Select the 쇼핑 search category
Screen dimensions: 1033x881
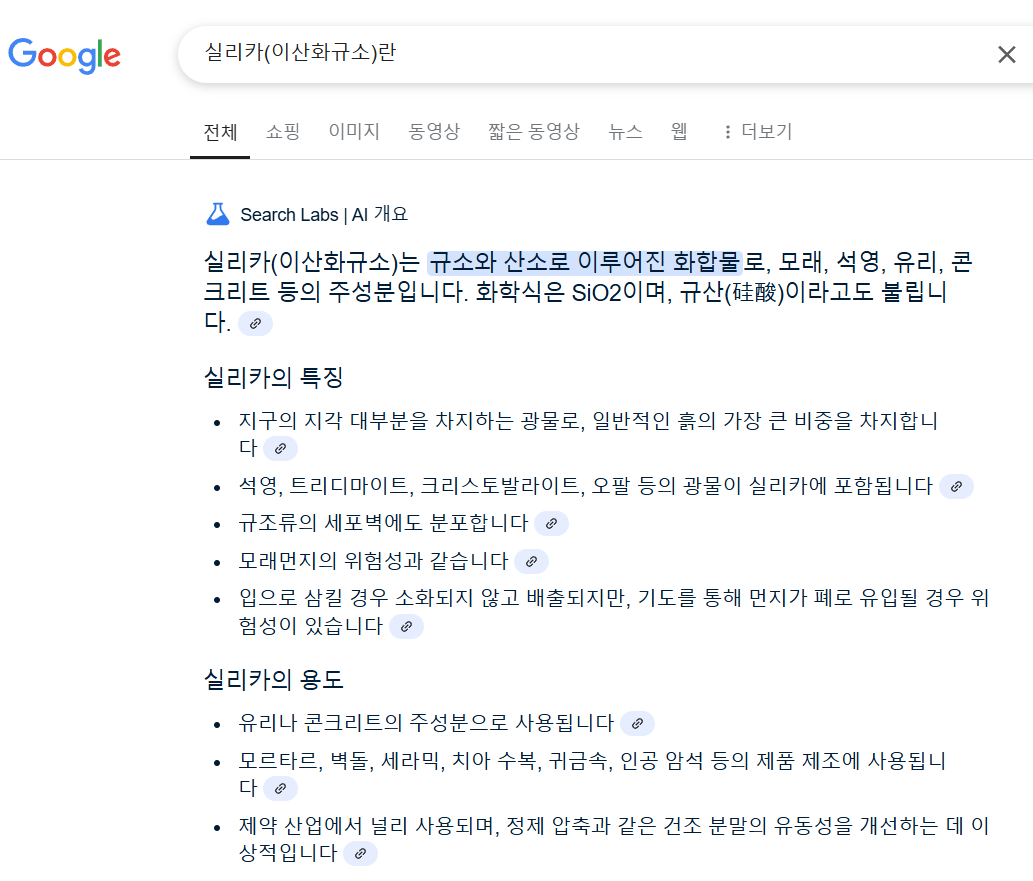point(283,131)
